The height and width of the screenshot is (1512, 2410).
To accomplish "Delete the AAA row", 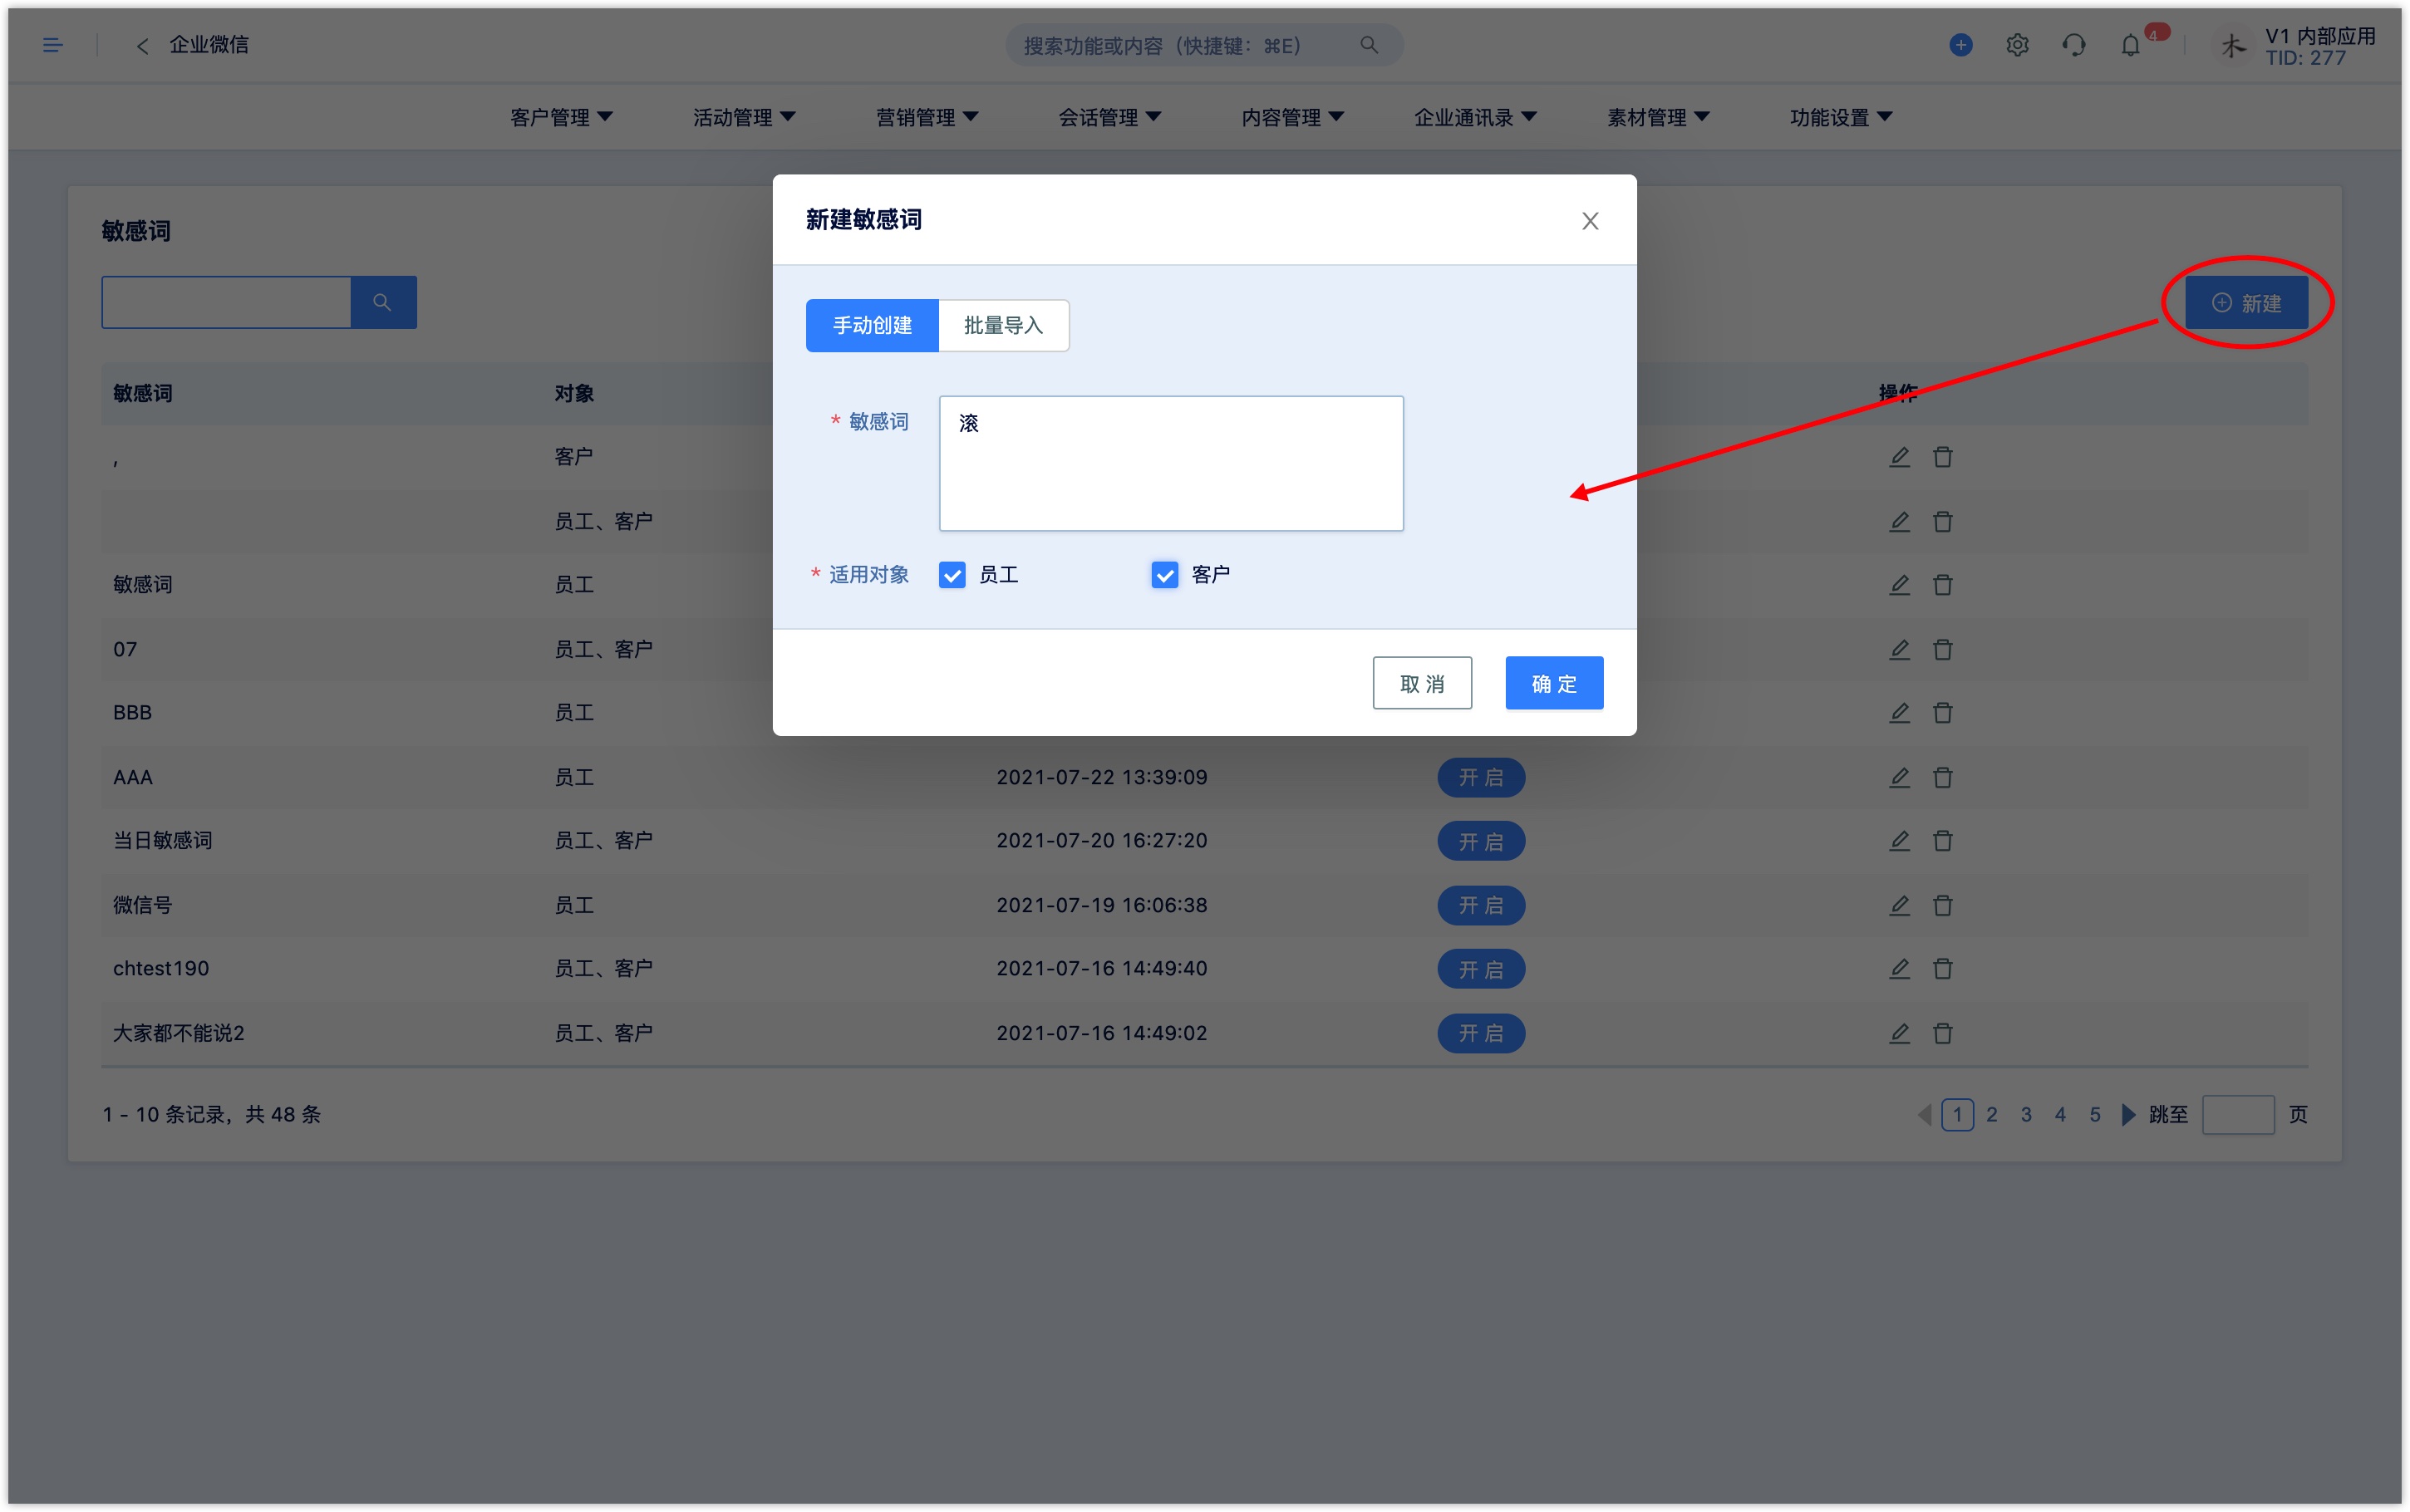I will tap(1942, 778).
